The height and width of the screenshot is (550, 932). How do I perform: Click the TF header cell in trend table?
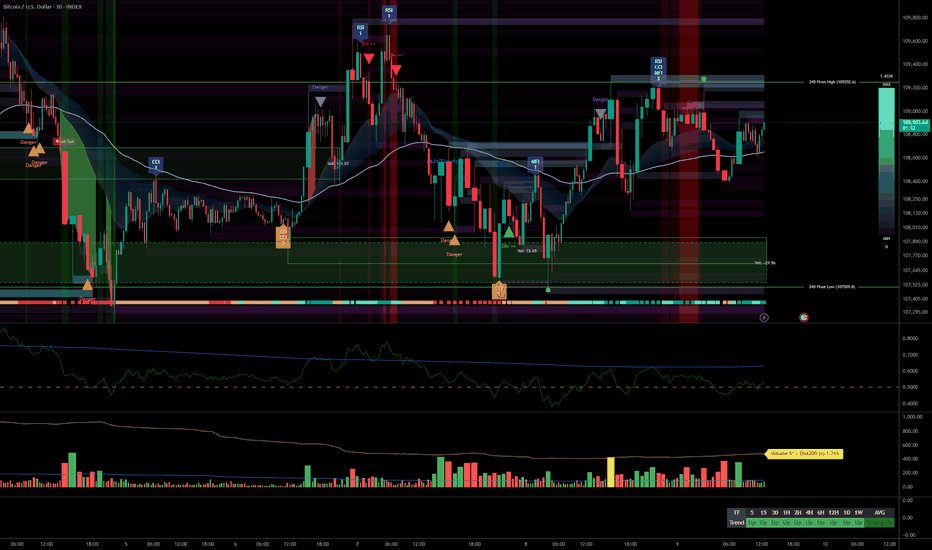[736, 513]
